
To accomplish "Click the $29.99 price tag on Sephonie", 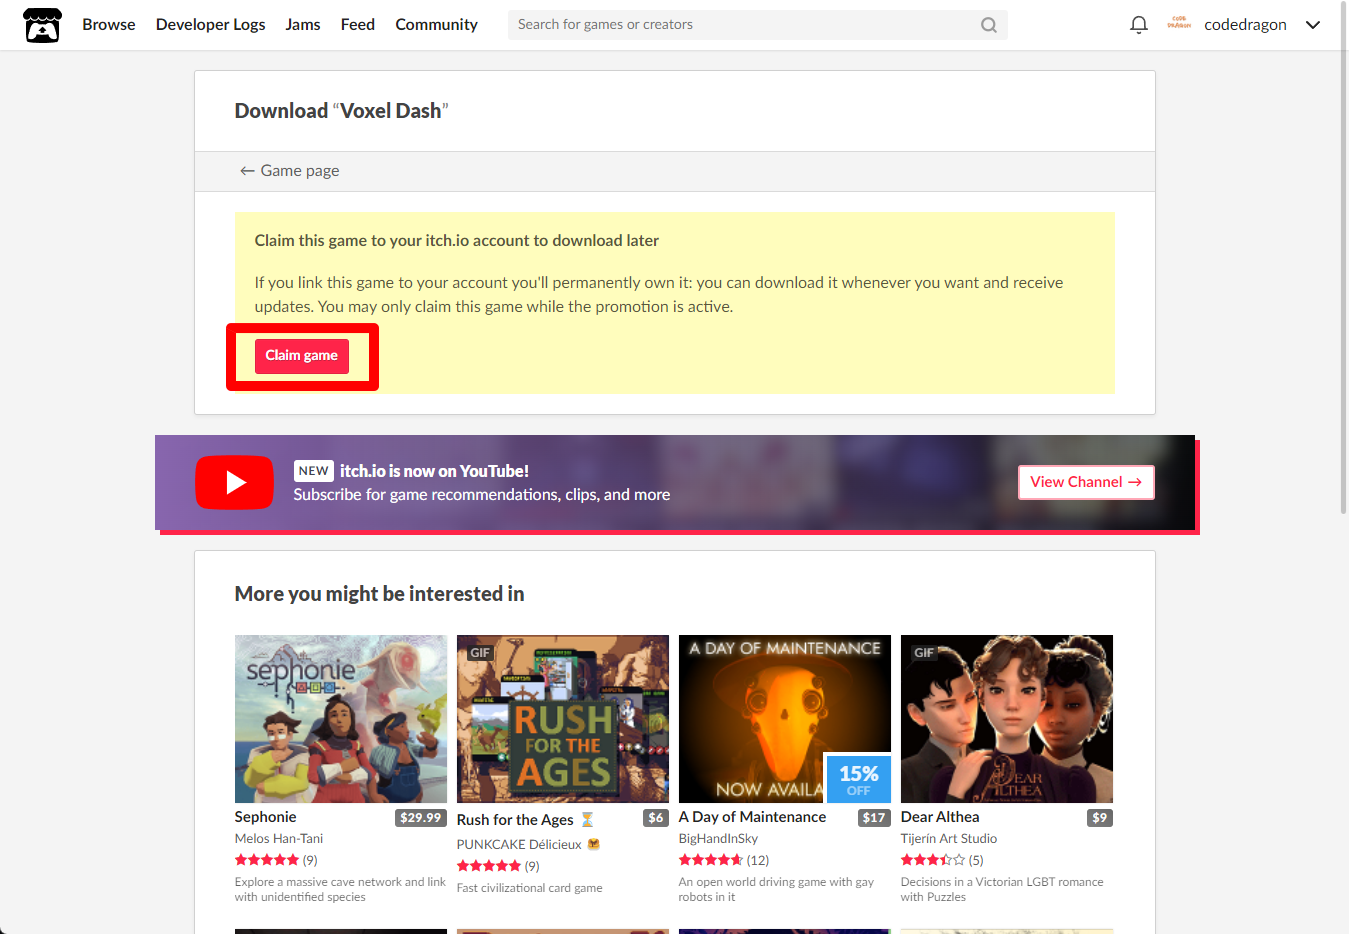I will pyautogui.click(x=420, y=818).
